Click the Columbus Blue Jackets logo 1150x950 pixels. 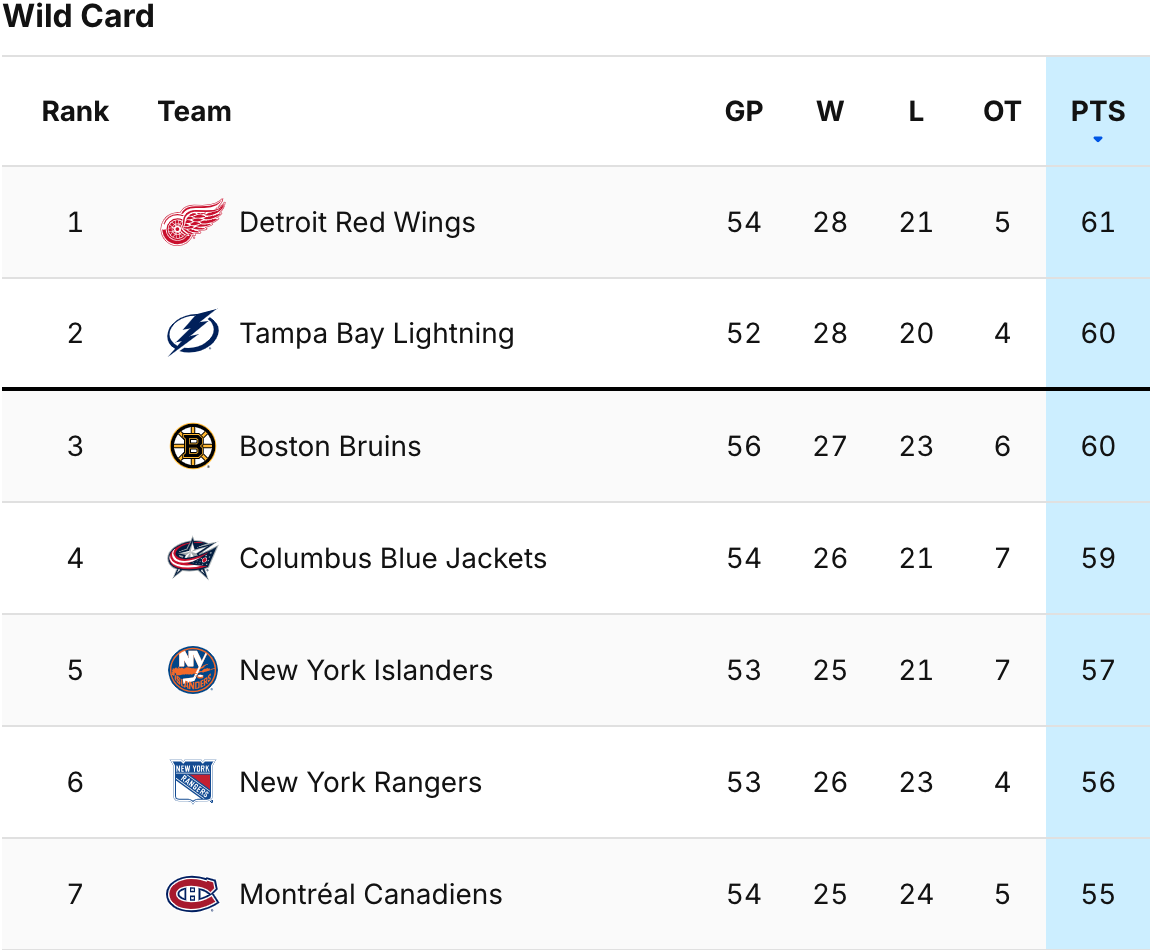[x=193, y=558]
